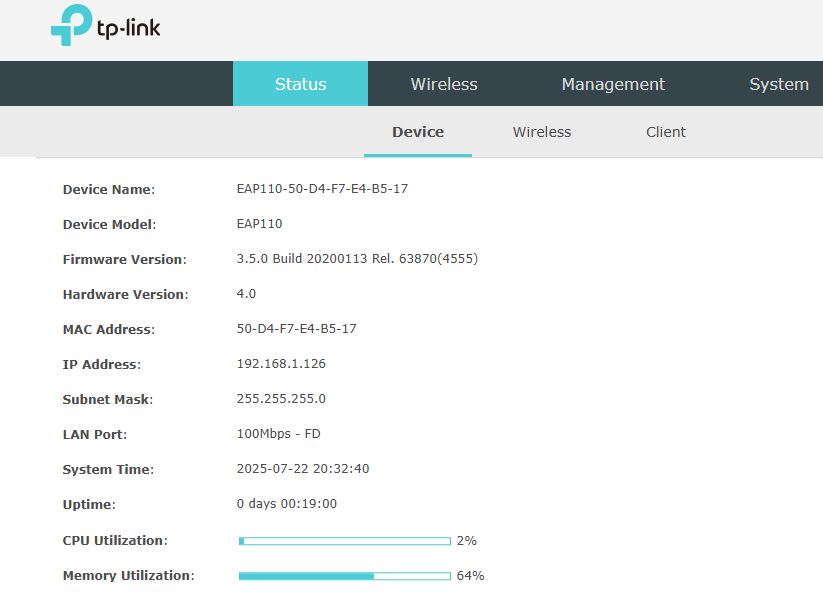Click the Uptime label
Screen dimensions: 823x592
pyautogui.click(x=89, y=505)
